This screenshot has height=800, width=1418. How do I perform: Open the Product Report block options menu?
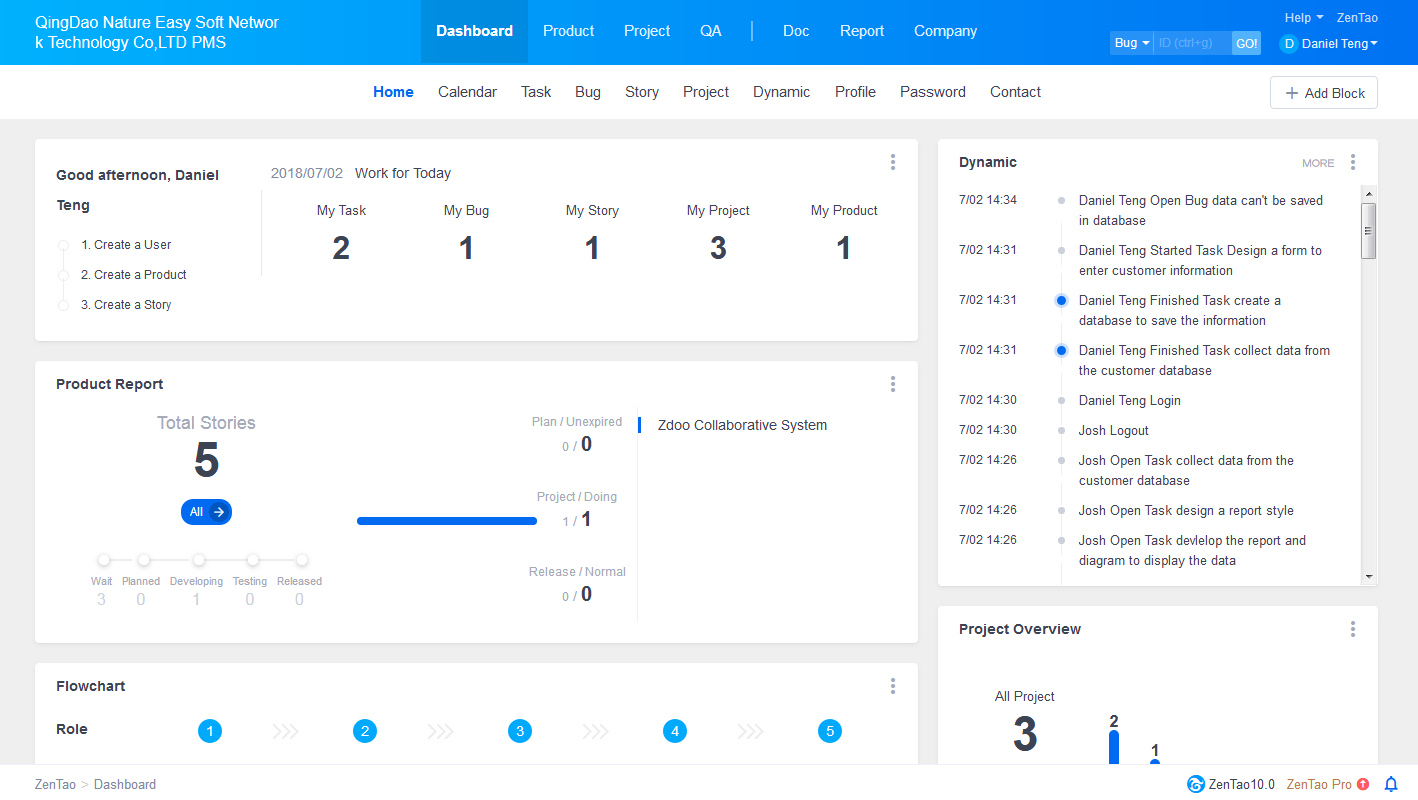click(x=893, y=384)
